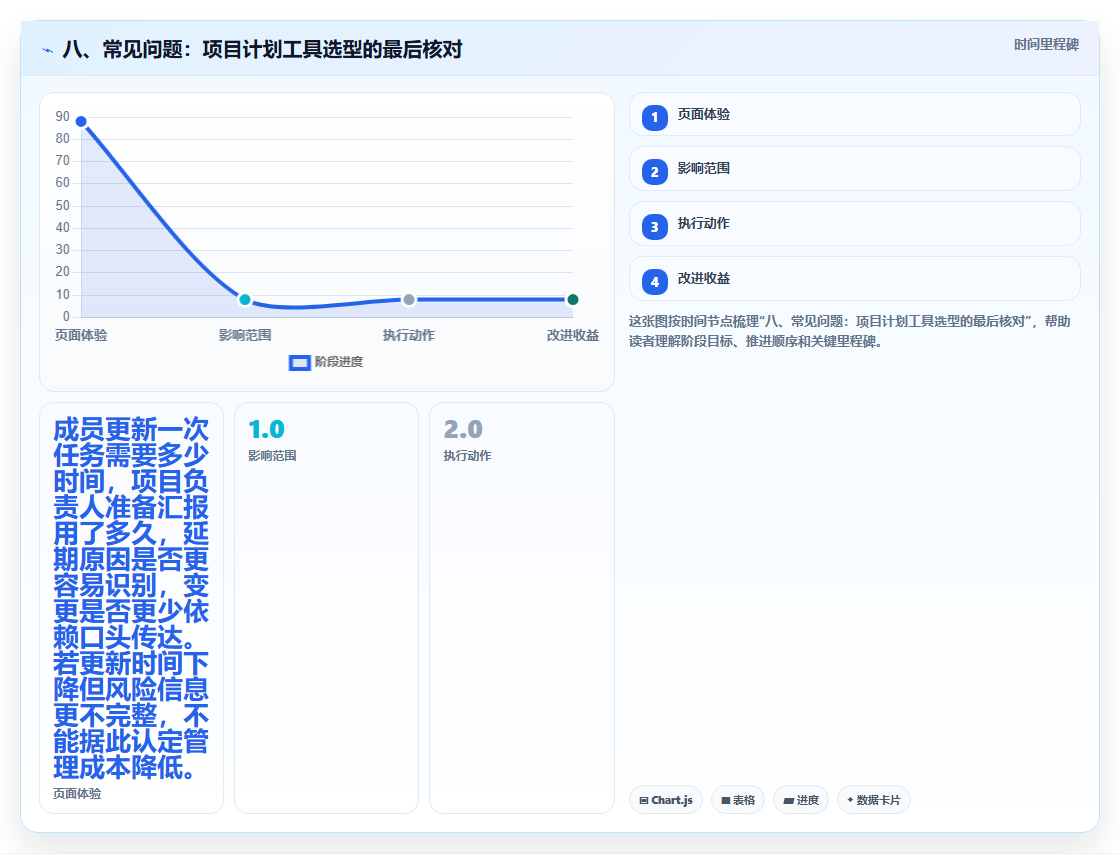This screenshot has width=1120, height=854.
Task: Click the 0 y-axis tick label
Action: [66, 316]
